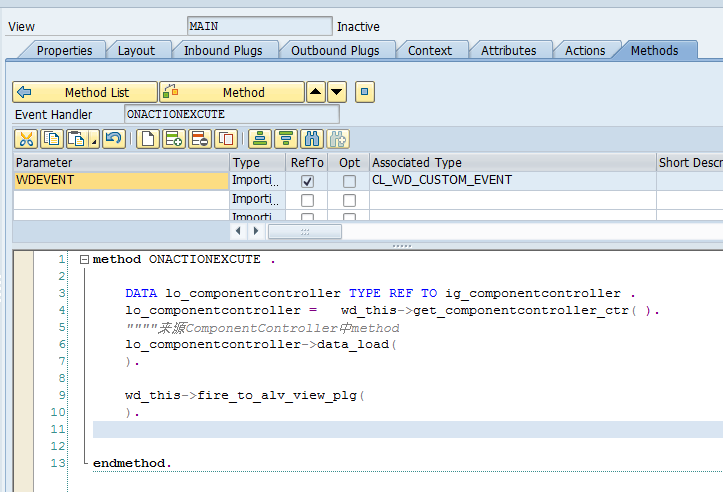The width and height of the screenshot is (723, 492).
Task: Open Type dropdown in WDEVENT row
Action: click(257, 180)
